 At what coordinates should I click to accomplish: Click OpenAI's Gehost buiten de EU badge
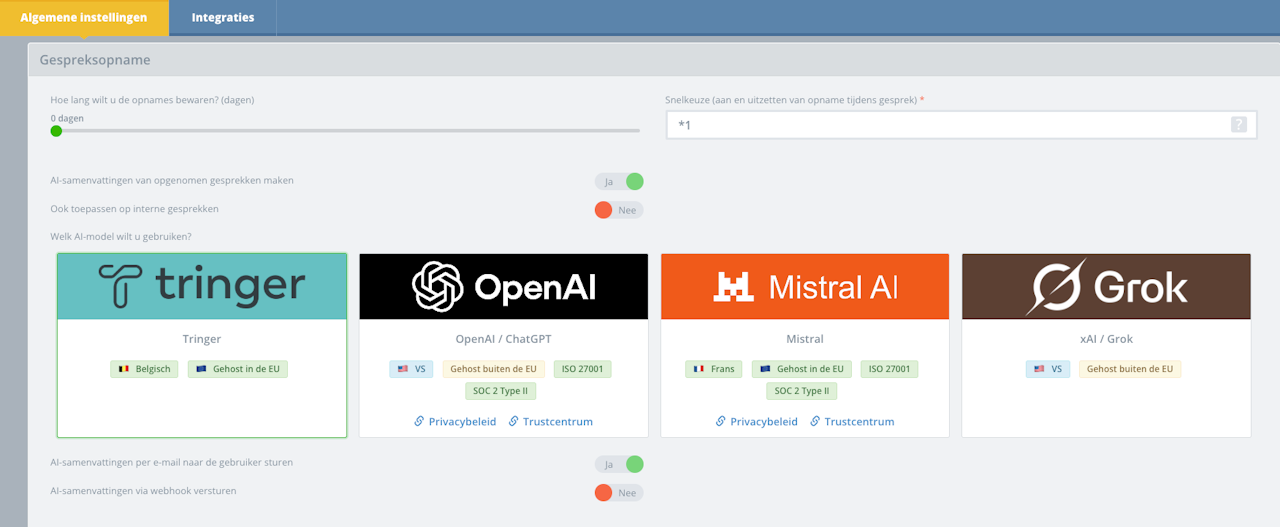tap(493, 369)
